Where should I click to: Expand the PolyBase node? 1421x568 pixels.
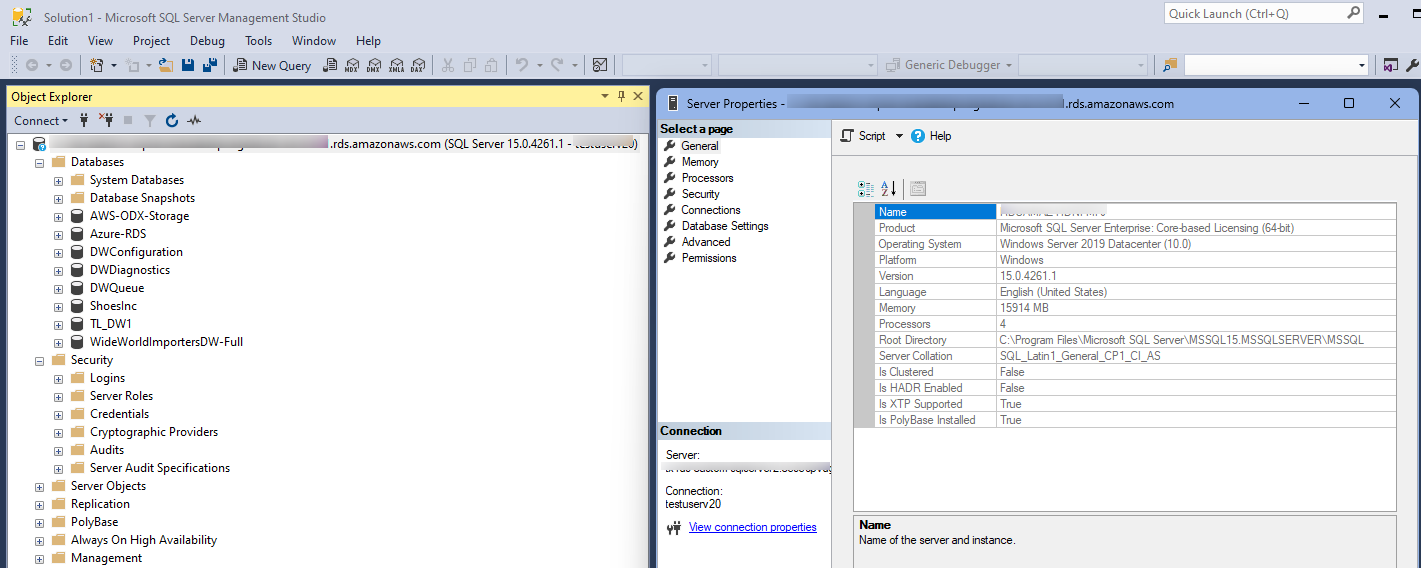click(x=39, y=522)
